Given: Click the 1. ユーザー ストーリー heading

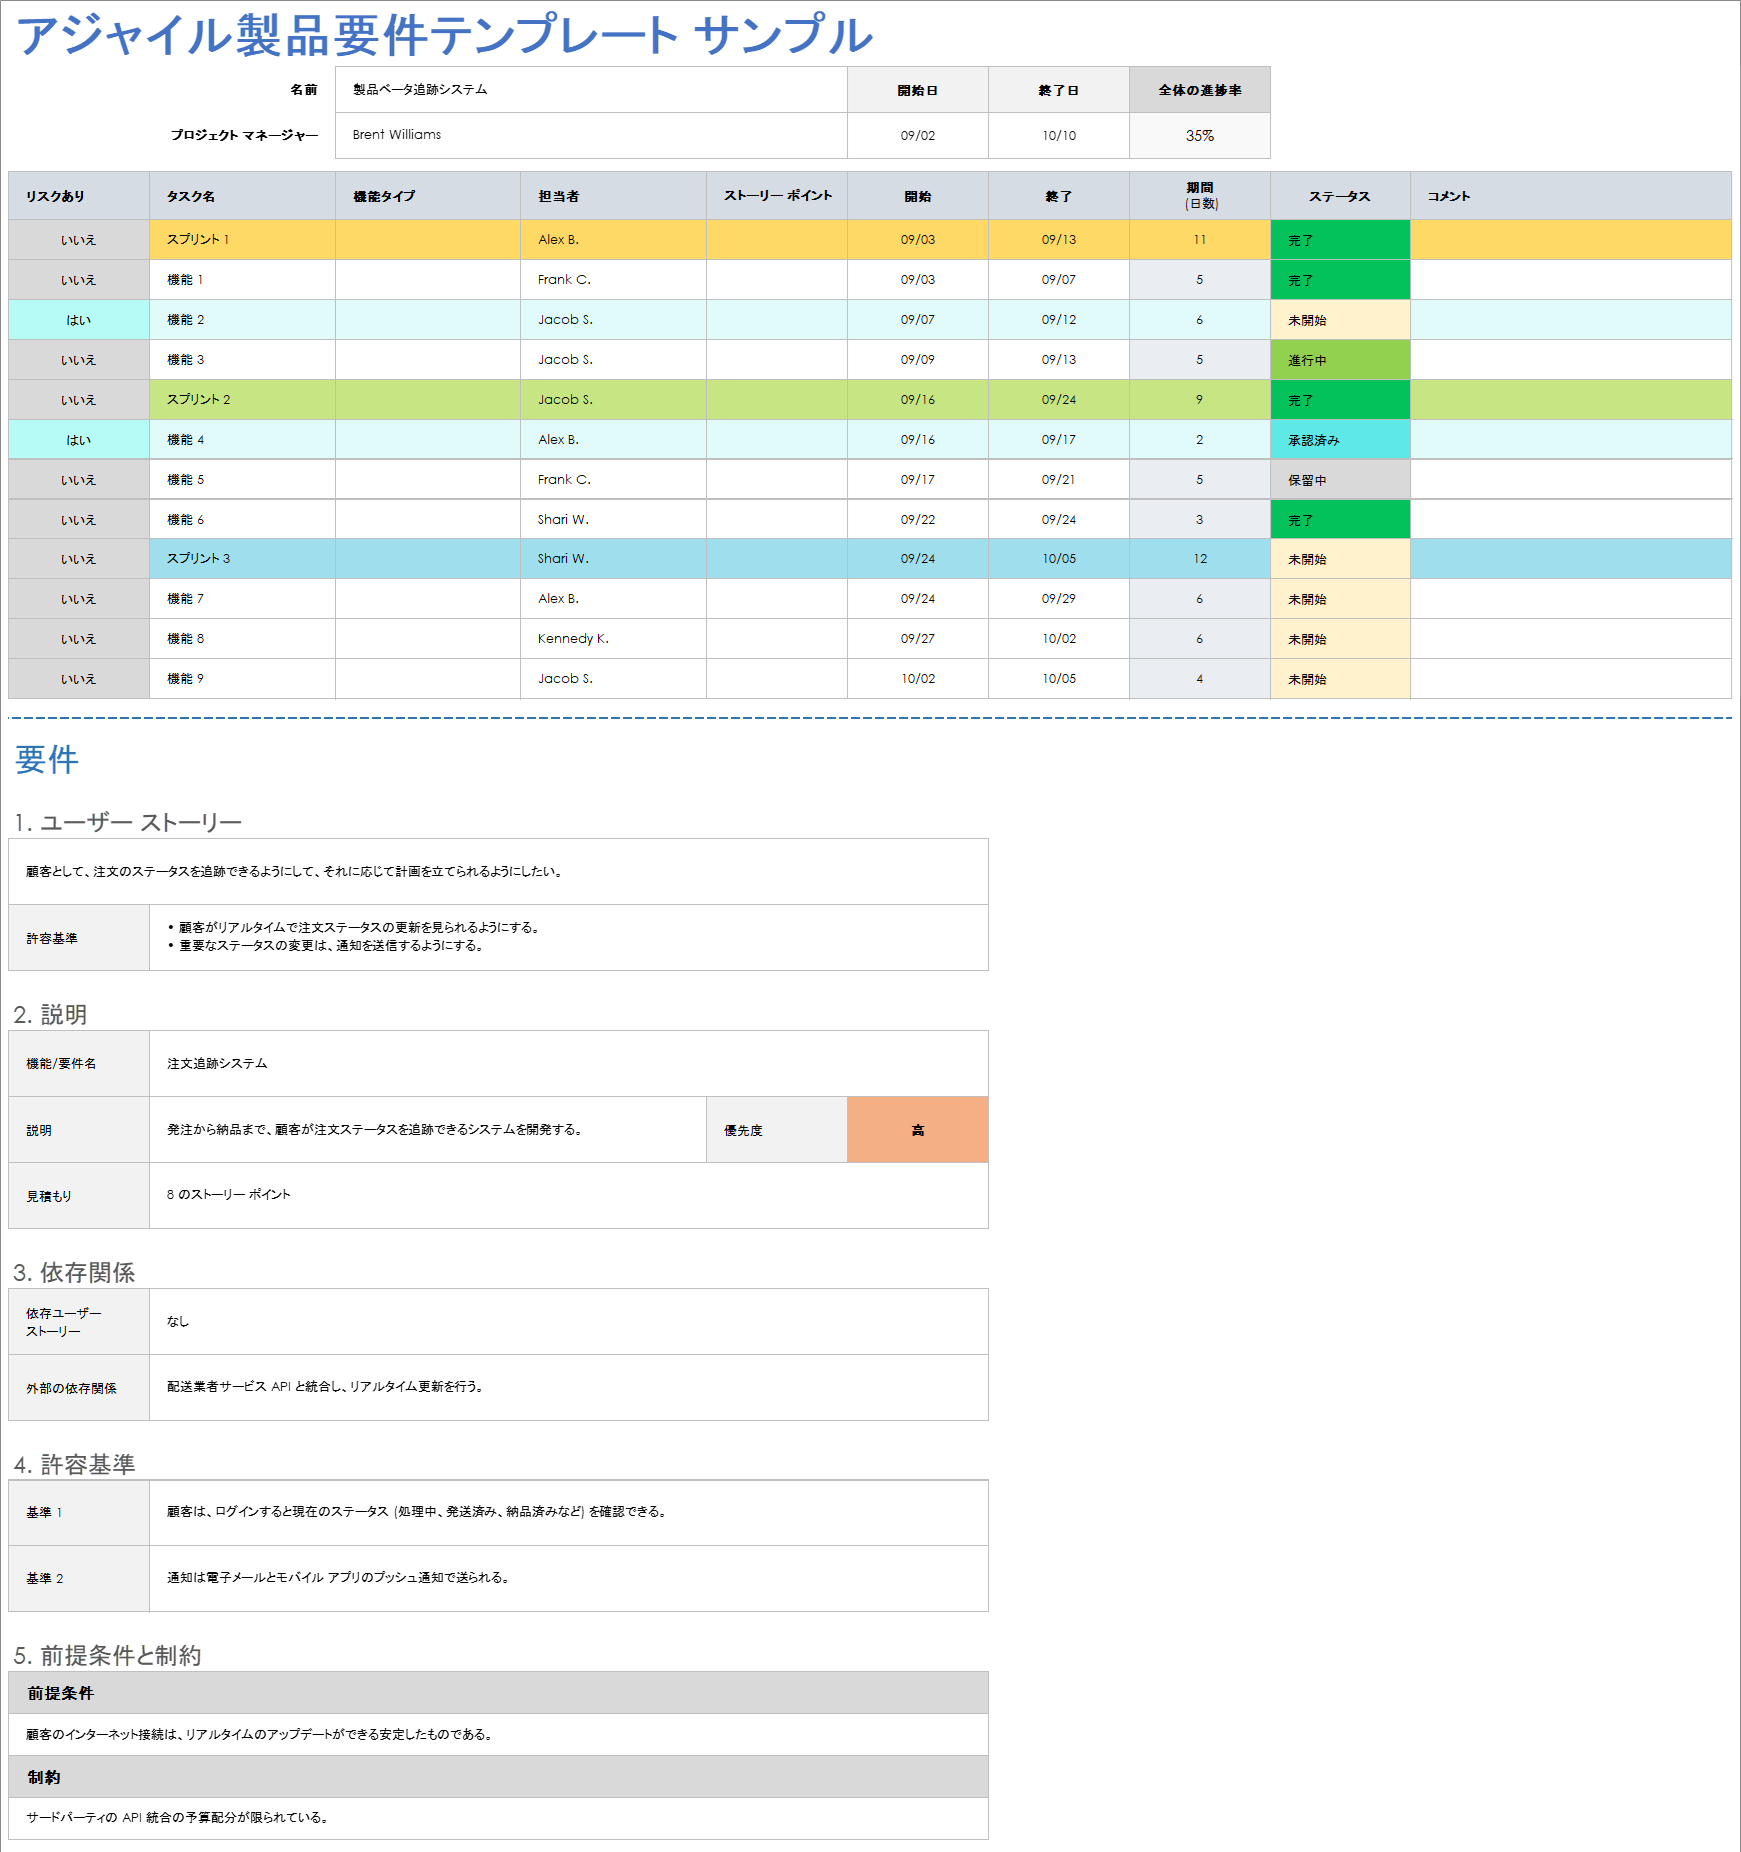Looking at the screenshot, I should click(128, 822).
